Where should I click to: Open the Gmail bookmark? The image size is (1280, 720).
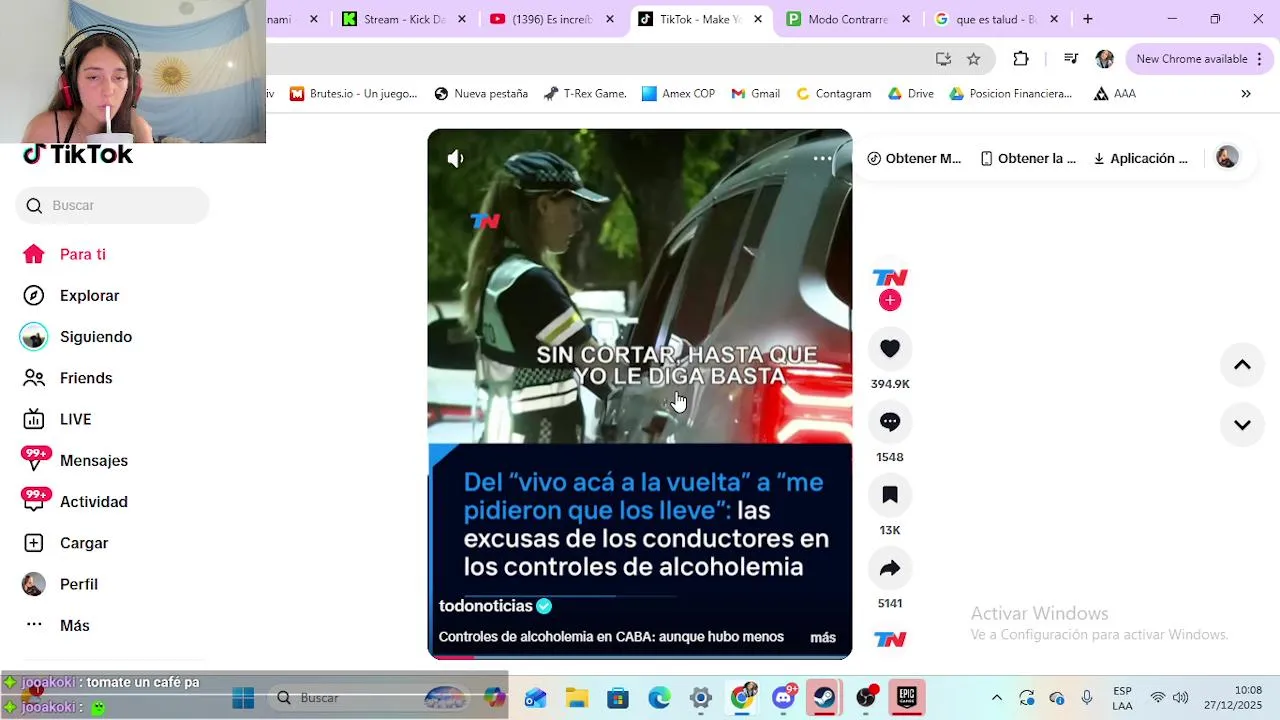tap(755, 94)
